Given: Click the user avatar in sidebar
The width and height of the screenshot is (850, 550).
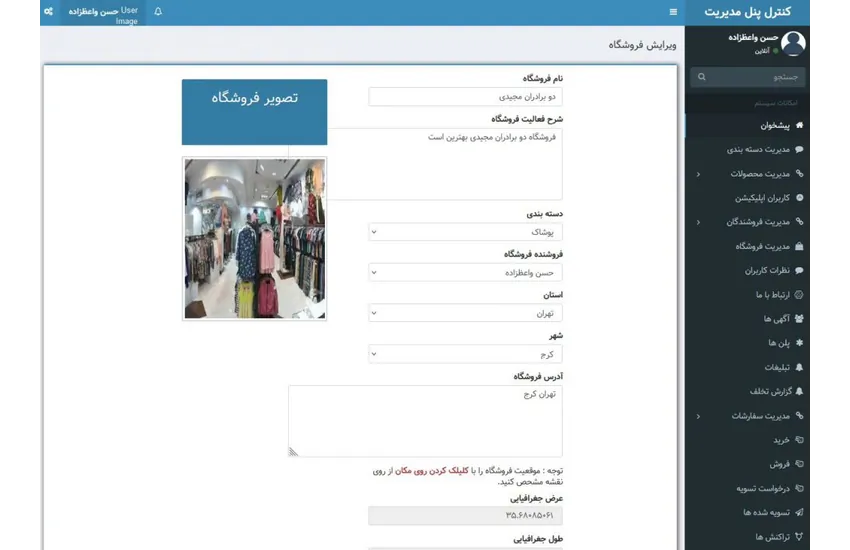Looking at the screenshot, I should pos(793,43).
